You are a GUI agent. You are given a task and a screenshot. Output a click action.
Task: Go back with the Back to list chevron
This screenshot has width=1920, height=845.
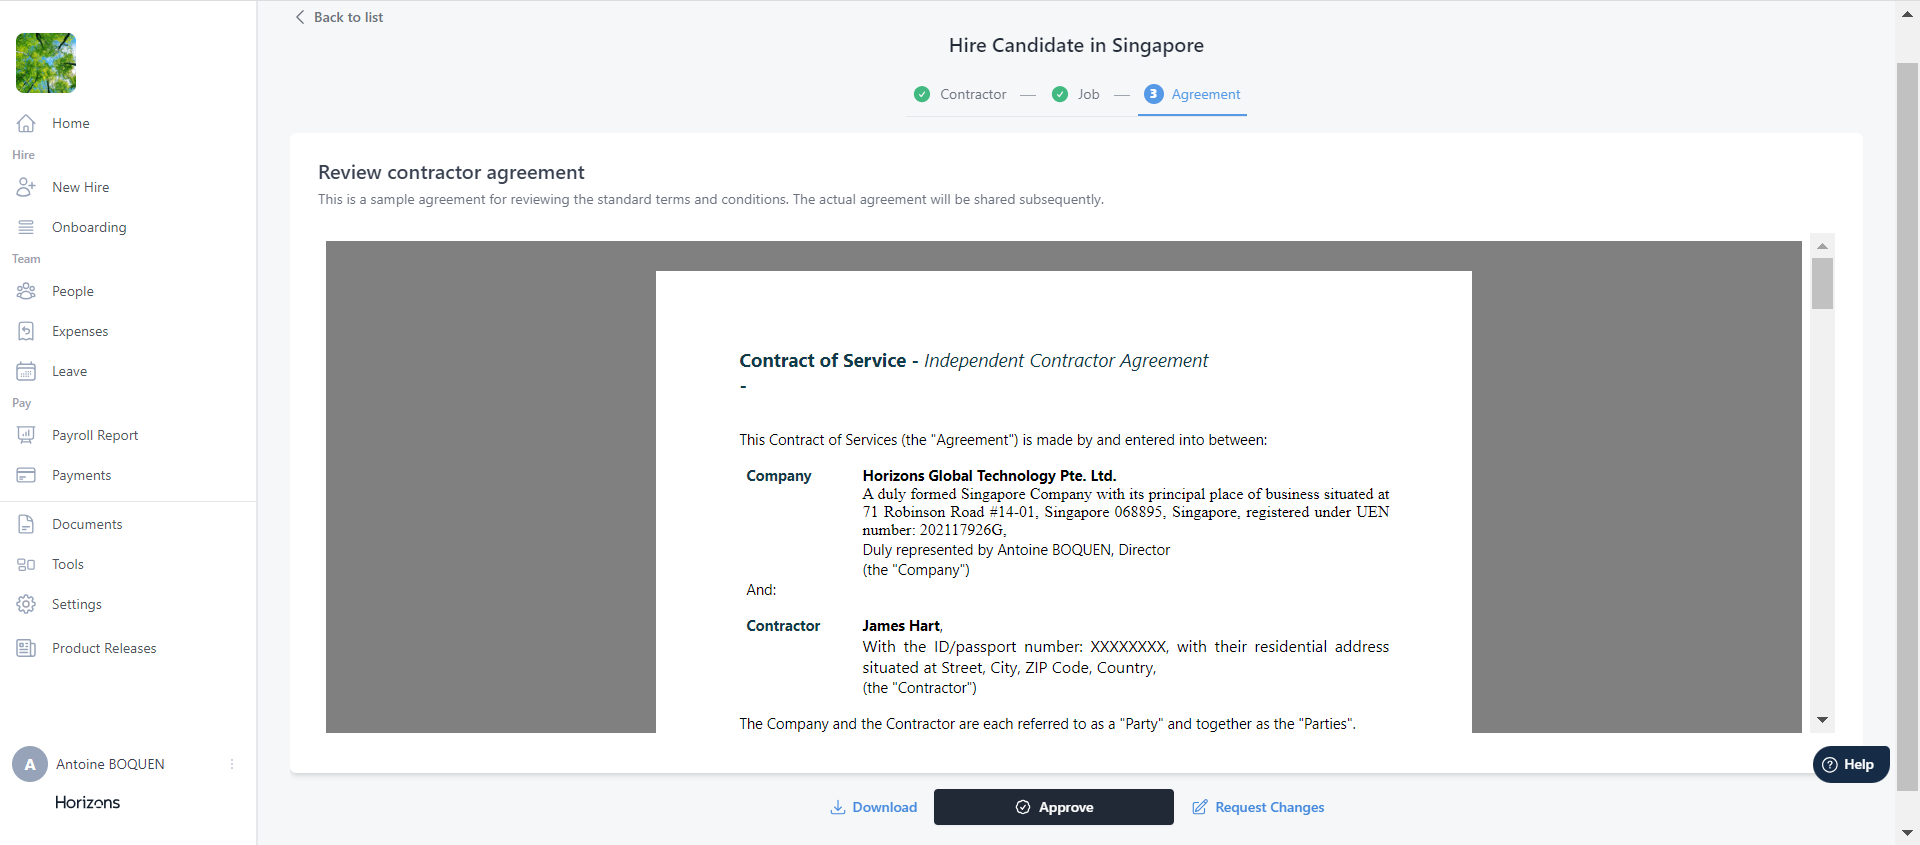tap(300, 17)
